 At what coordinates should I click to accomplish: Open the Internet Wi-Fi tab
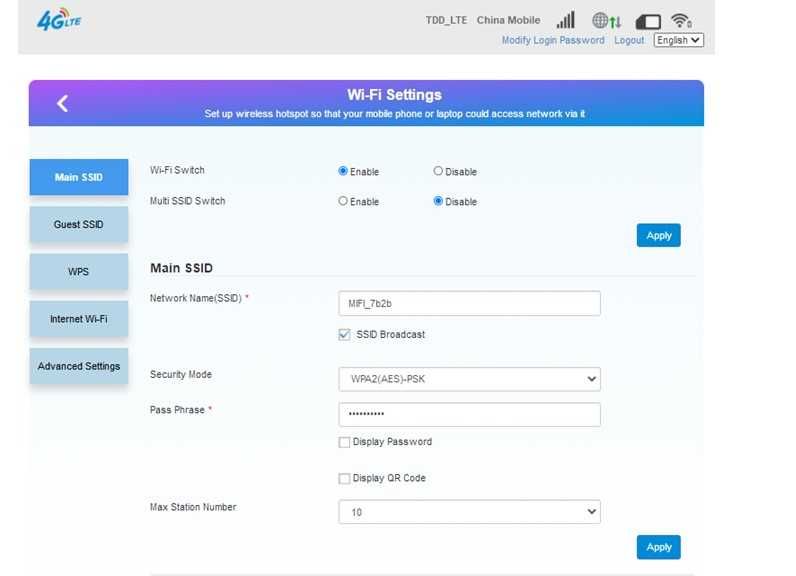click(79, 319)
